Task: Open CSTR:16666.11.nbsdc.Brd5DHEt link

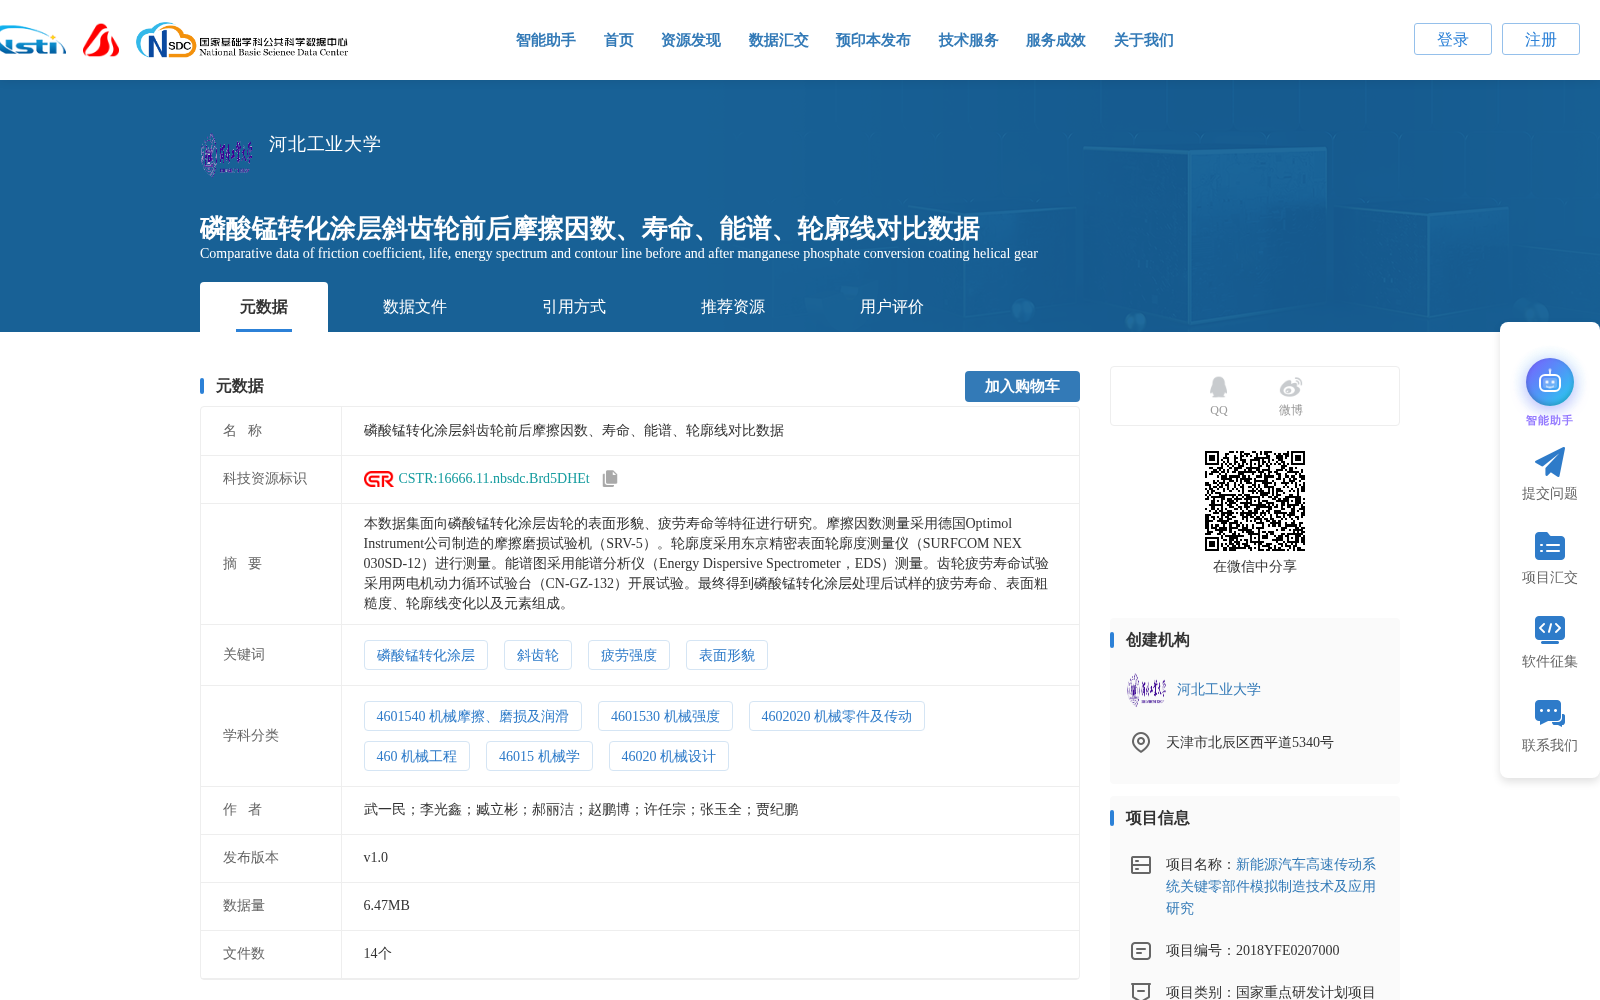Action: coord(494,479)
